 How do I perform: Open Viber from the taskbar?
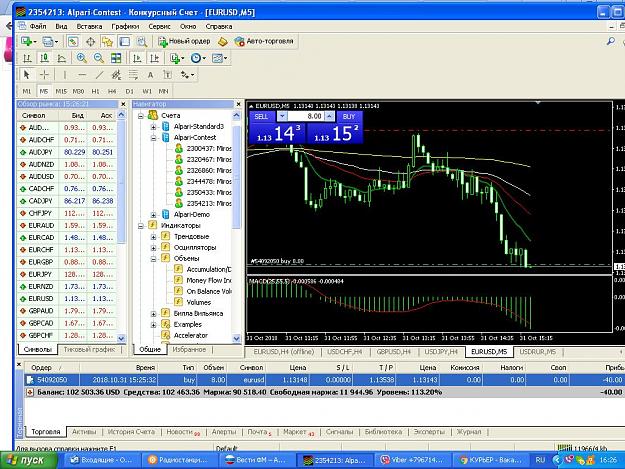[x=413, y=460]
